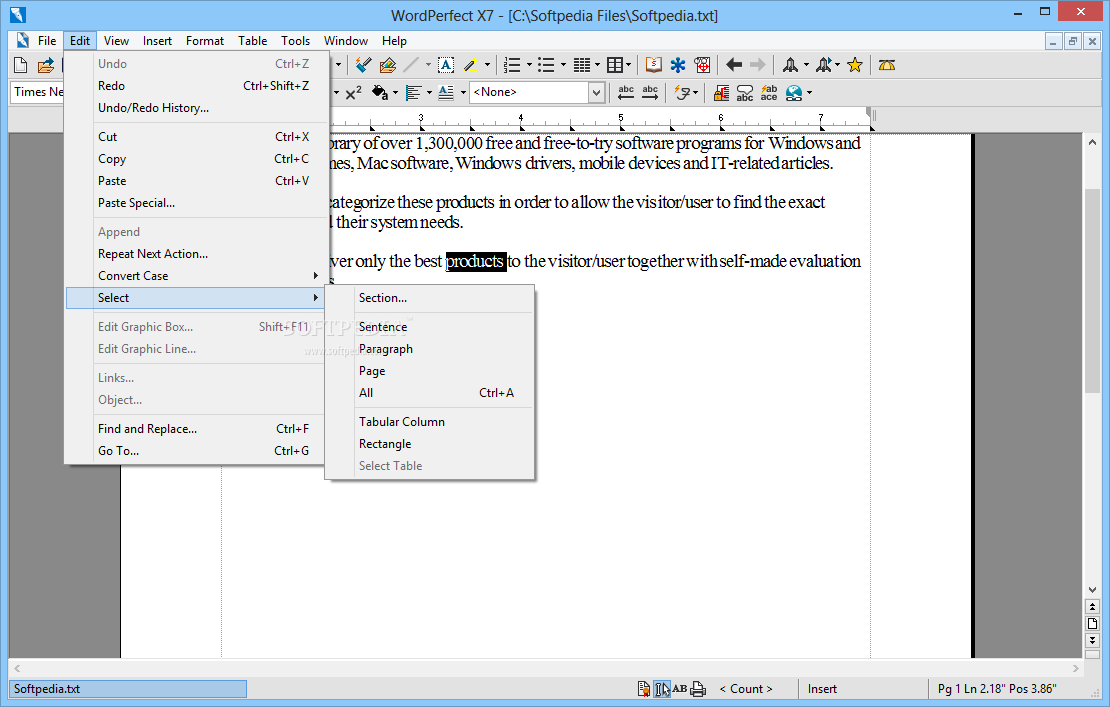
Task: Expand the Table grid dropdown arrow
Action: [x=629, y=65]
